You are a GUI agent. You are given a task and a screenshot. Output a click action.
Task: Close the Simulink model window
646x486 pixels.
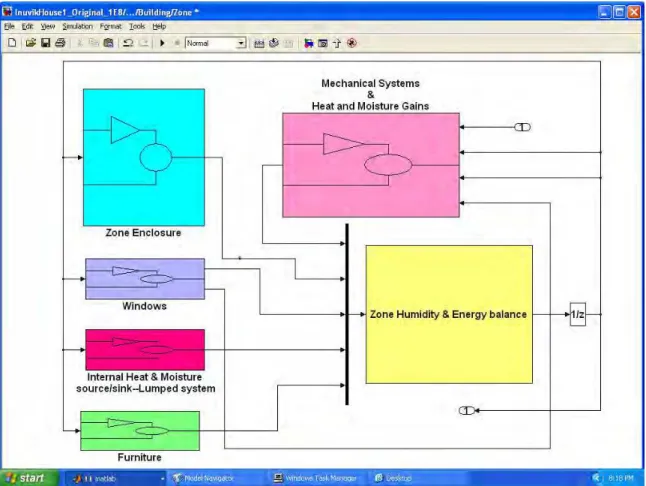pos(634,12)
